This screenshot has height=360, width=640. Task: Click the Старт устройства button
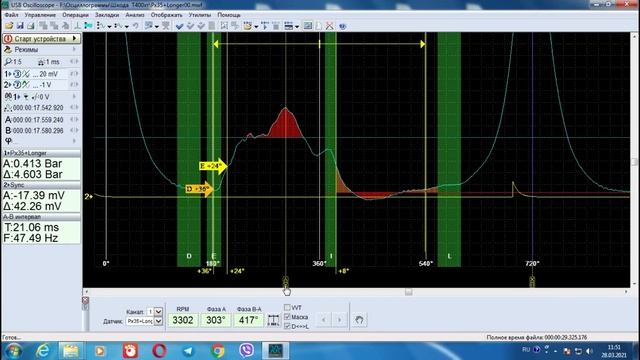tap(41, 38)
